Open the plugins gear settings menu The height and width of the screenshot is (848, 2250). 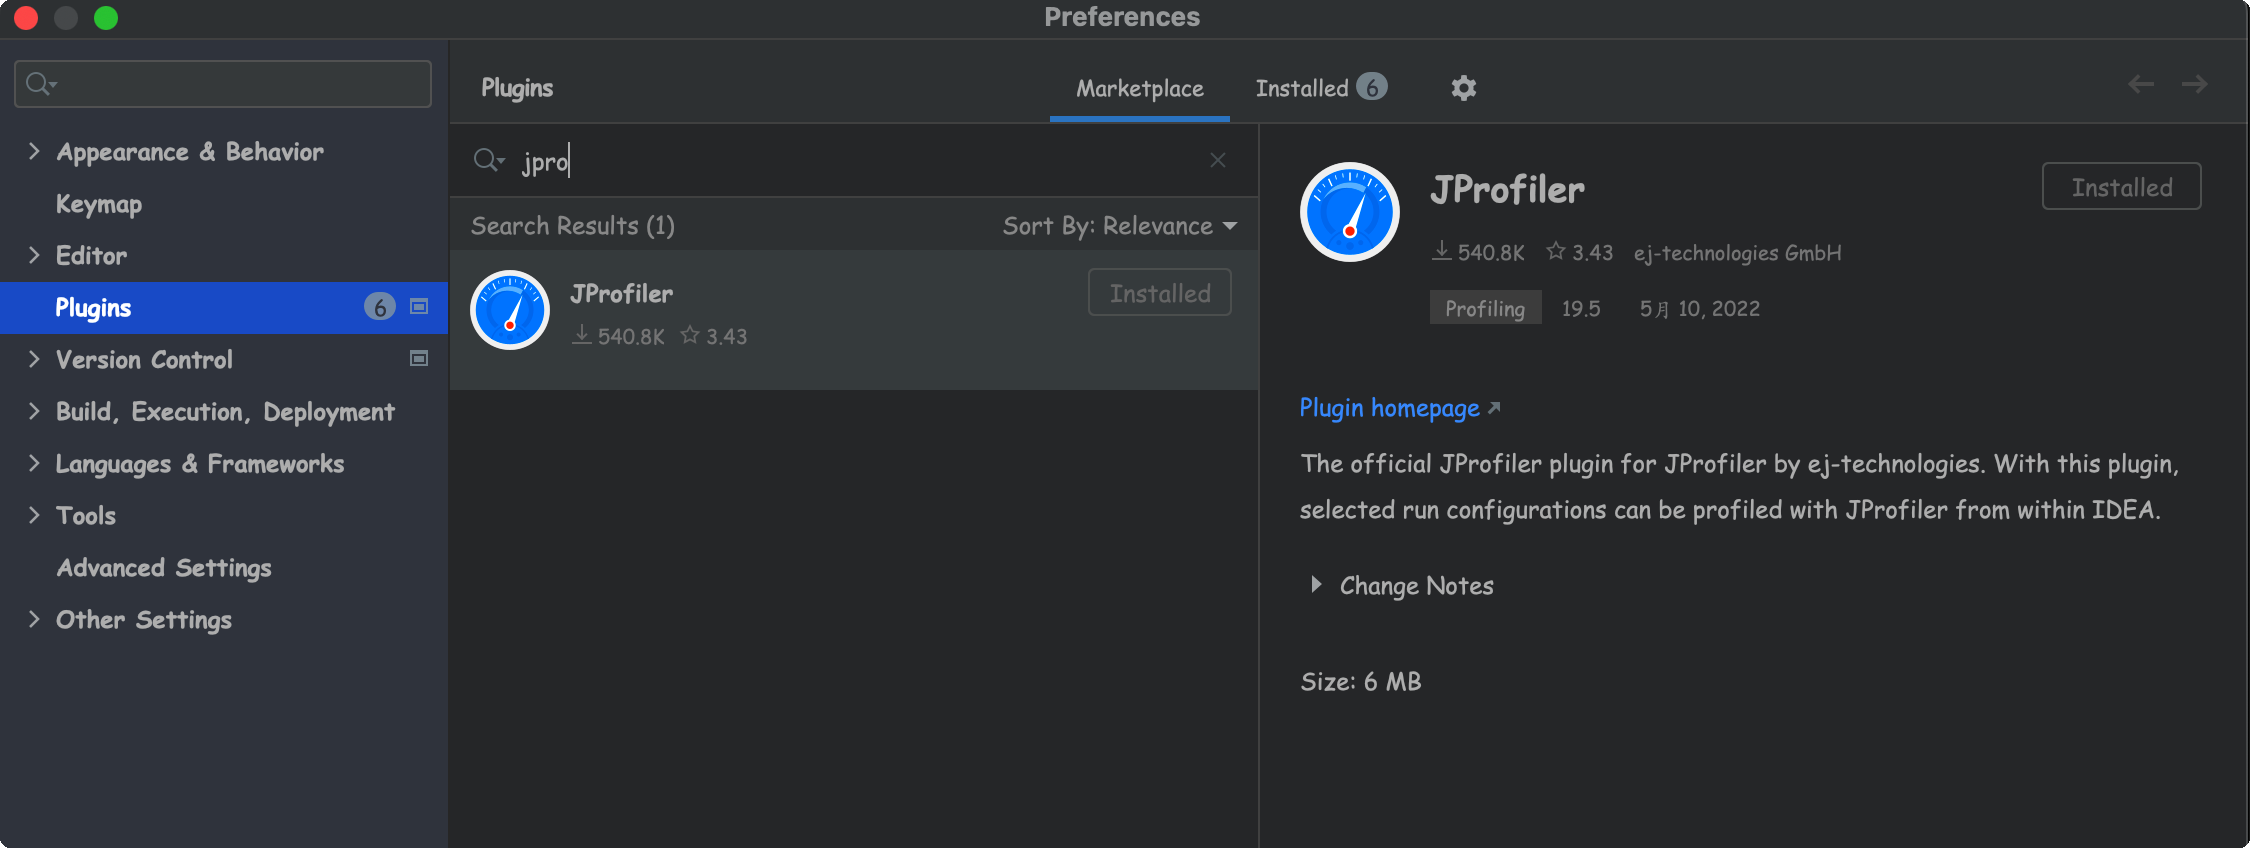click(1463, 88)
